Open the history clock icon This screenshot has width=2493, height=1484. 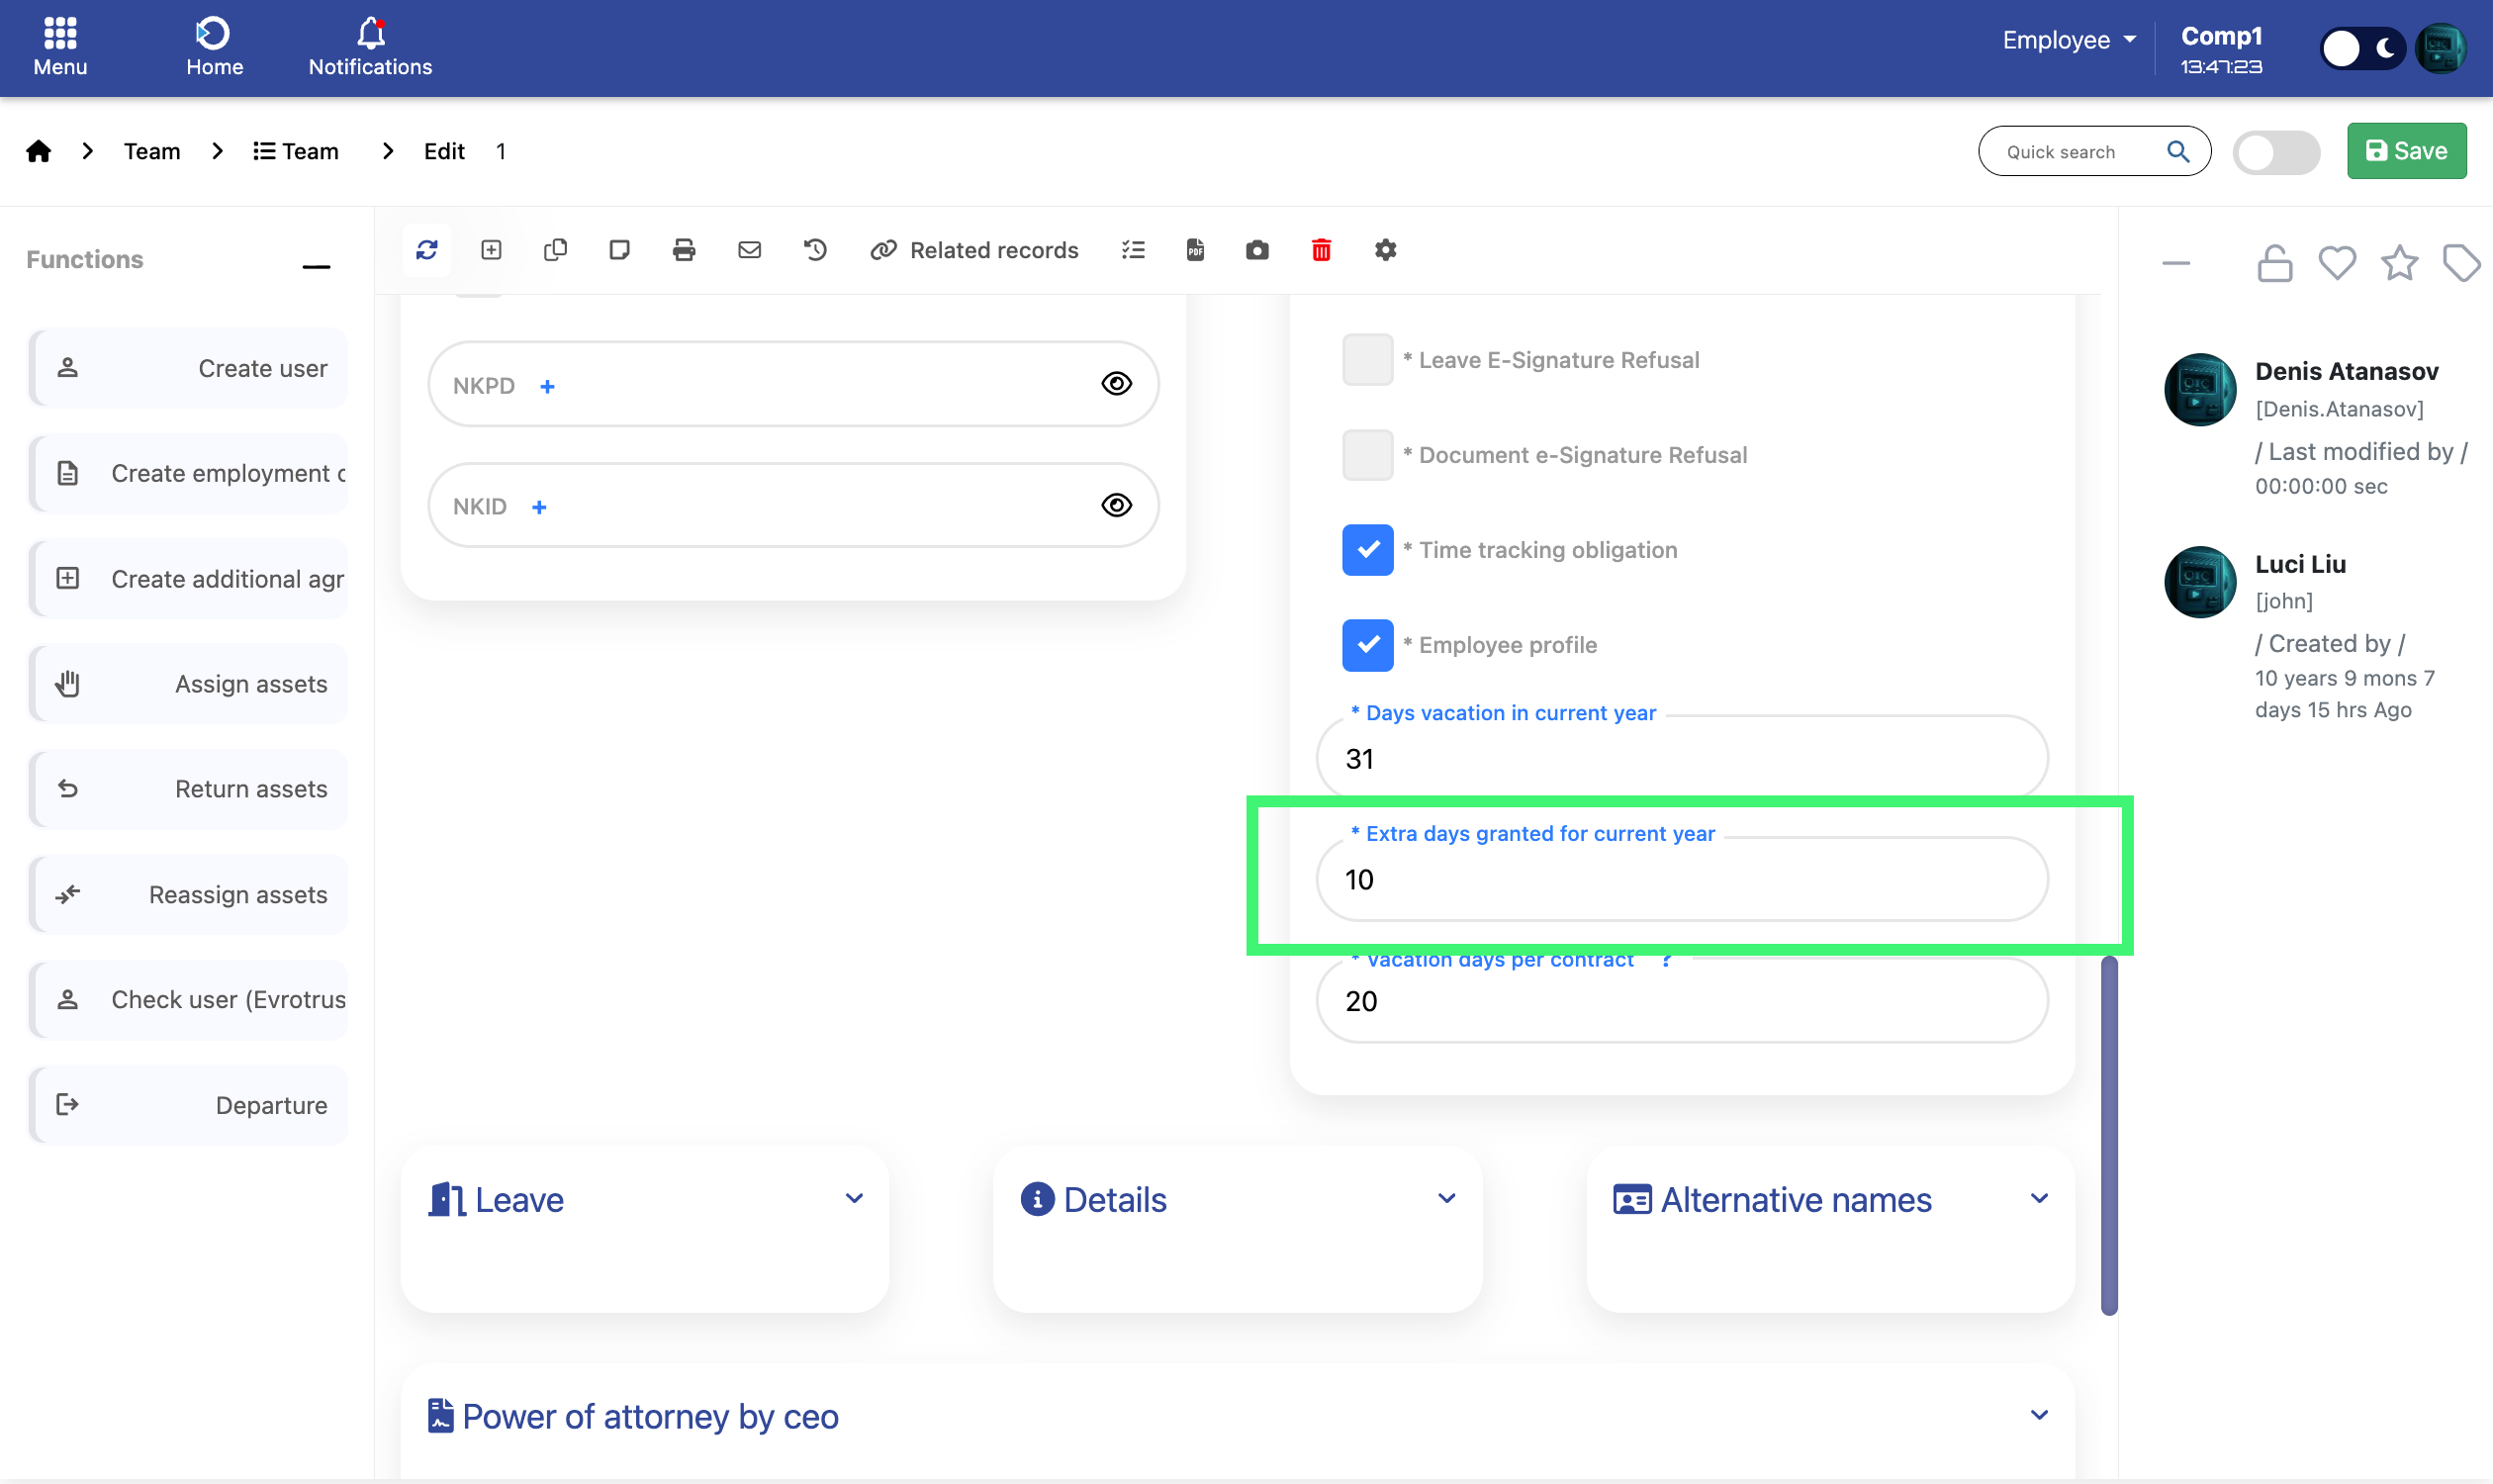pos(815,250)
